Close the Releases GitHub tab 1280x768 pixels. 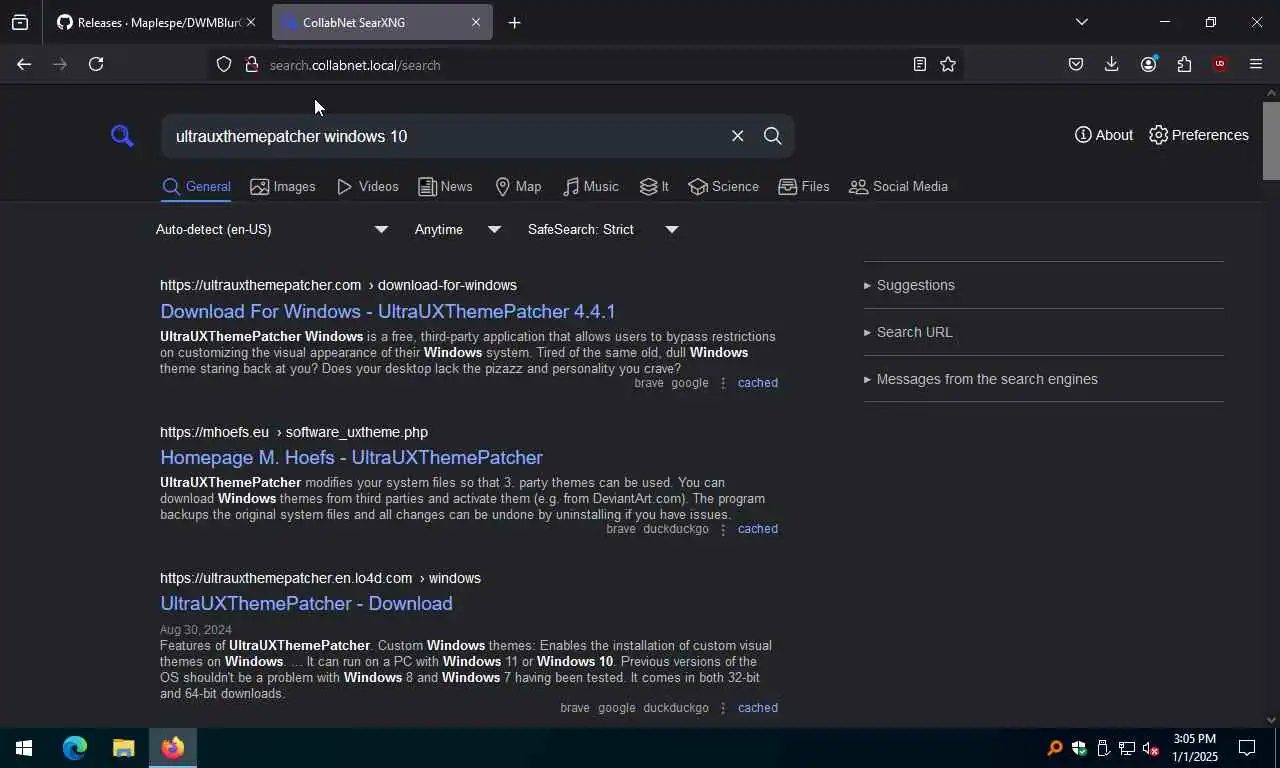point(251,22)
